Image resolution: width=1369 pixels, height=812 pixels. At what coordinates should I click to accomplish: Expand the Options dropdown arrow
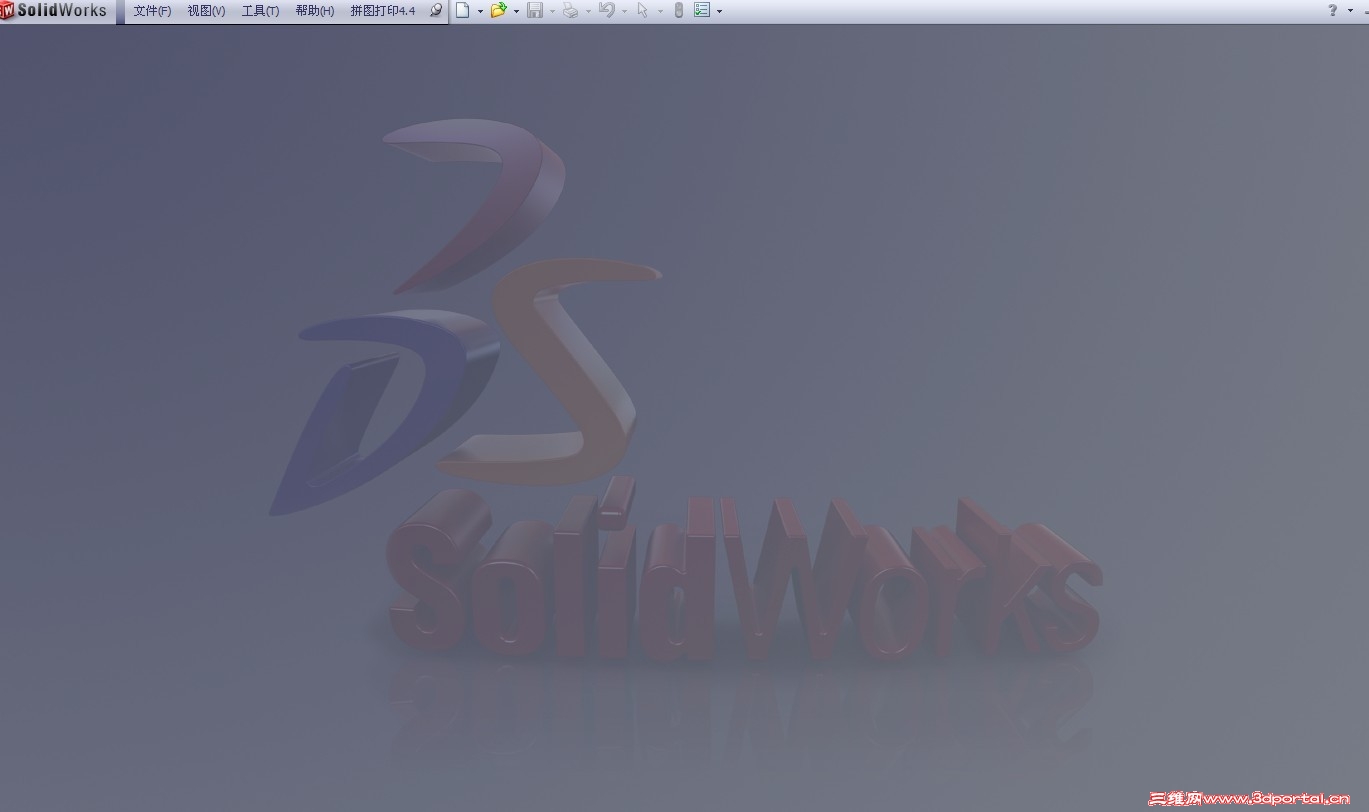click(719, 12)
